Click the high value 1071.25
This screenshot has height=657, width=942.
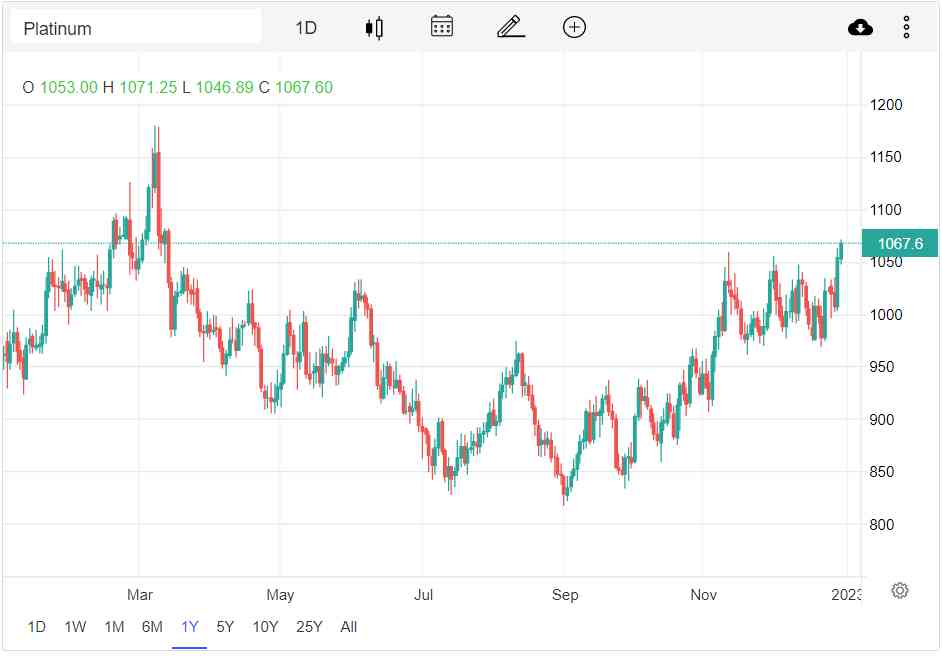[148, 88]
